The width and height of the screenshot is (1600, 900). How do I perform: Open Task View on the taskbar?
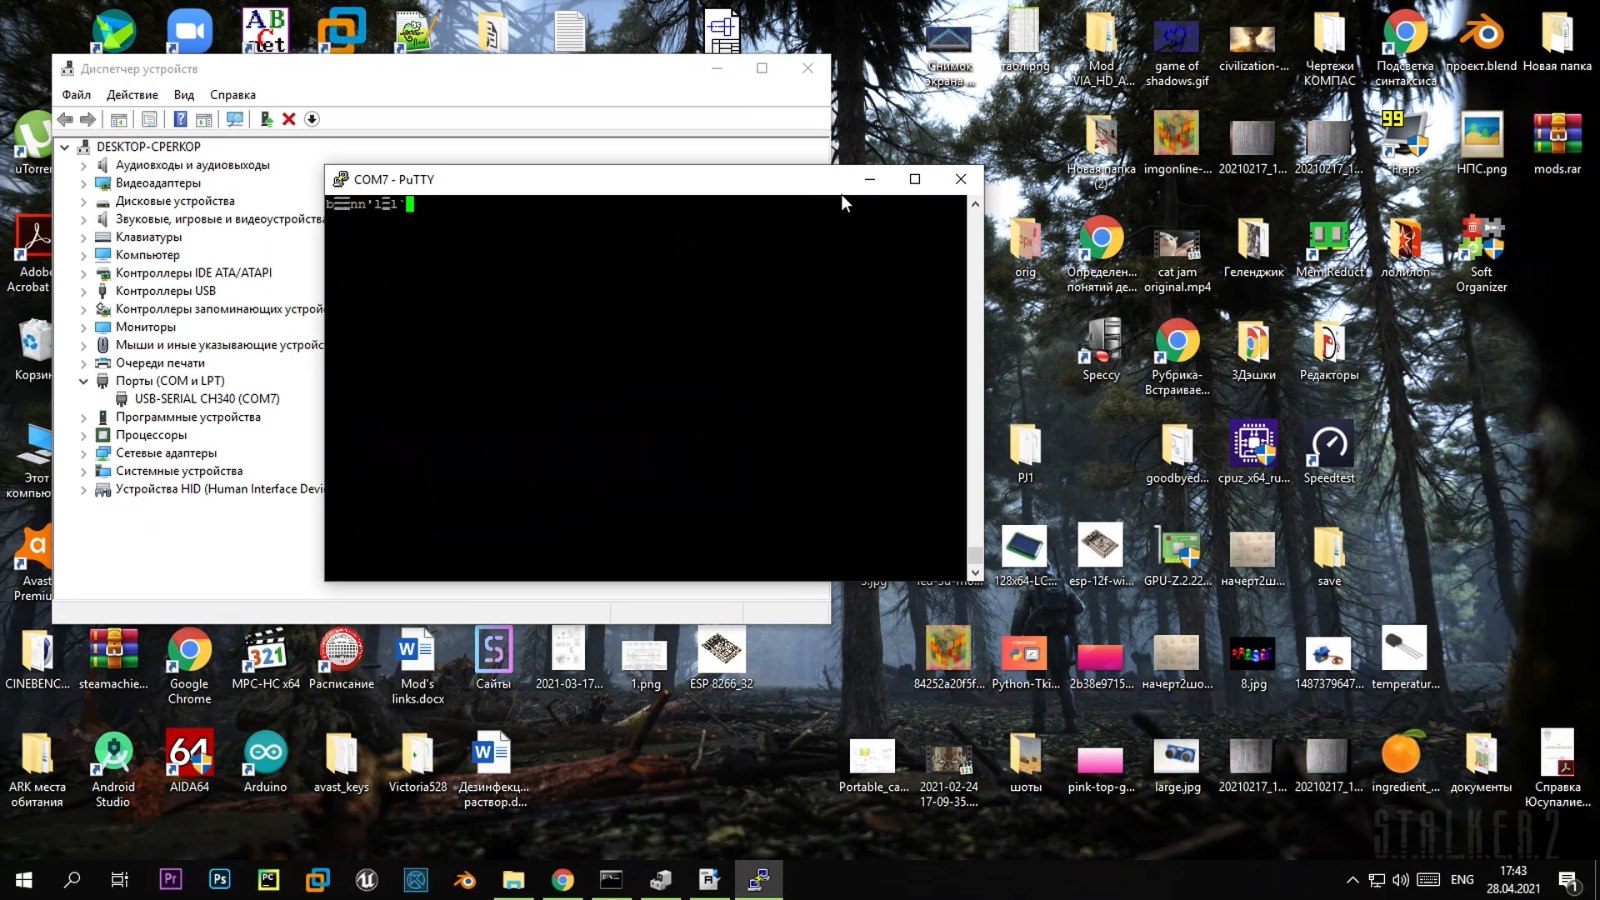[120, 880]
